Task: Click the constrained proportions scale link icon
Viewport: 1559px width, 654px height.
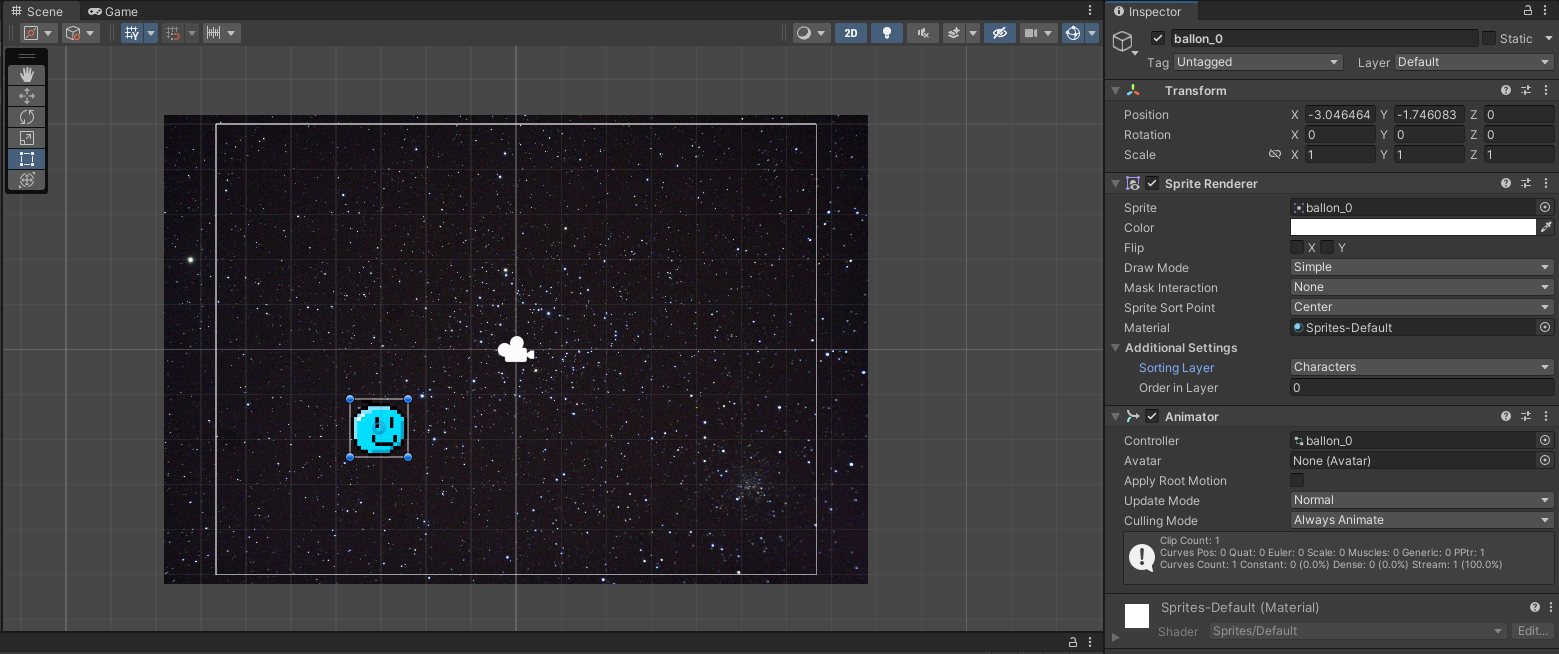Action: pyautogui.click(x=1274, y=155)
